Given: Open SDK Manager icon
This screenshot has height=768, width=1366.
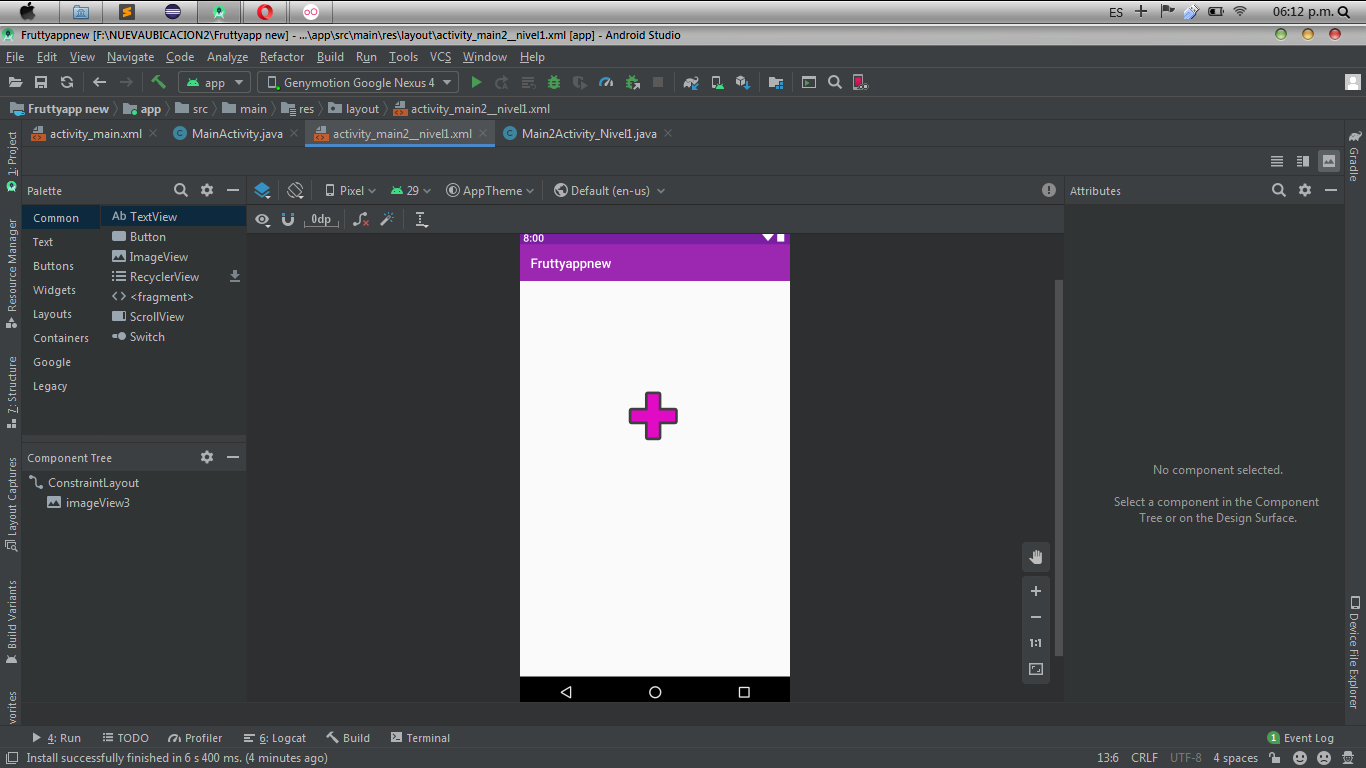Looking at the screenshot, I should click(x=742, y=83).
